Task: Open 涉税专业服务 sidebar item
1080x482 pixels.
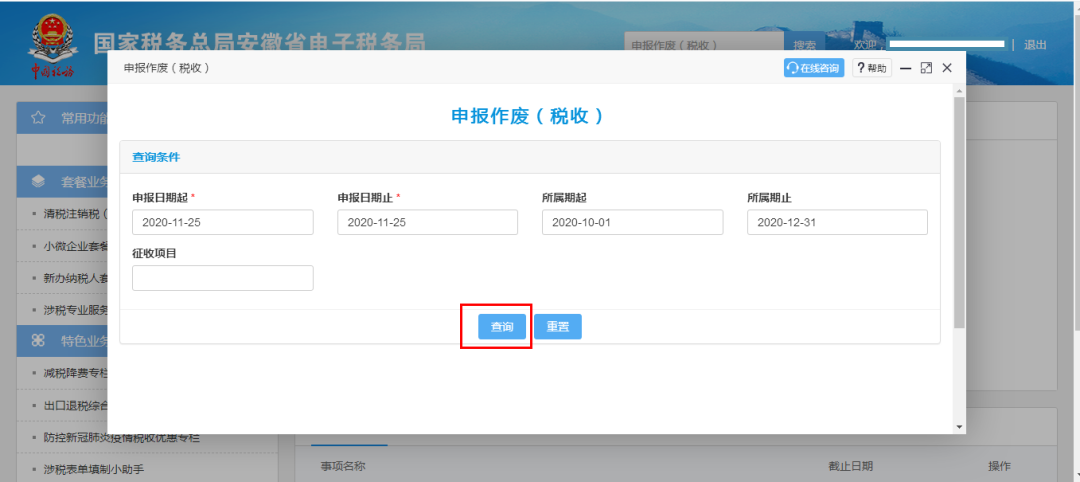Action: 76,310
